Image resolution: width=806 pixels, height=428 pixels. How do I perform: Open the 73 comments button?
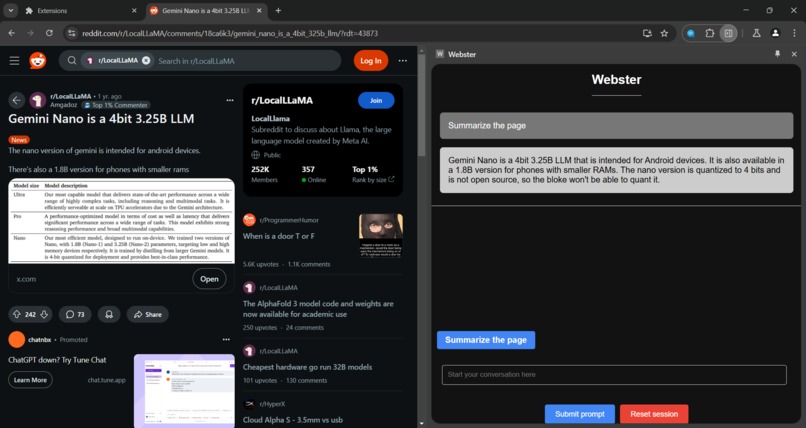75,314
